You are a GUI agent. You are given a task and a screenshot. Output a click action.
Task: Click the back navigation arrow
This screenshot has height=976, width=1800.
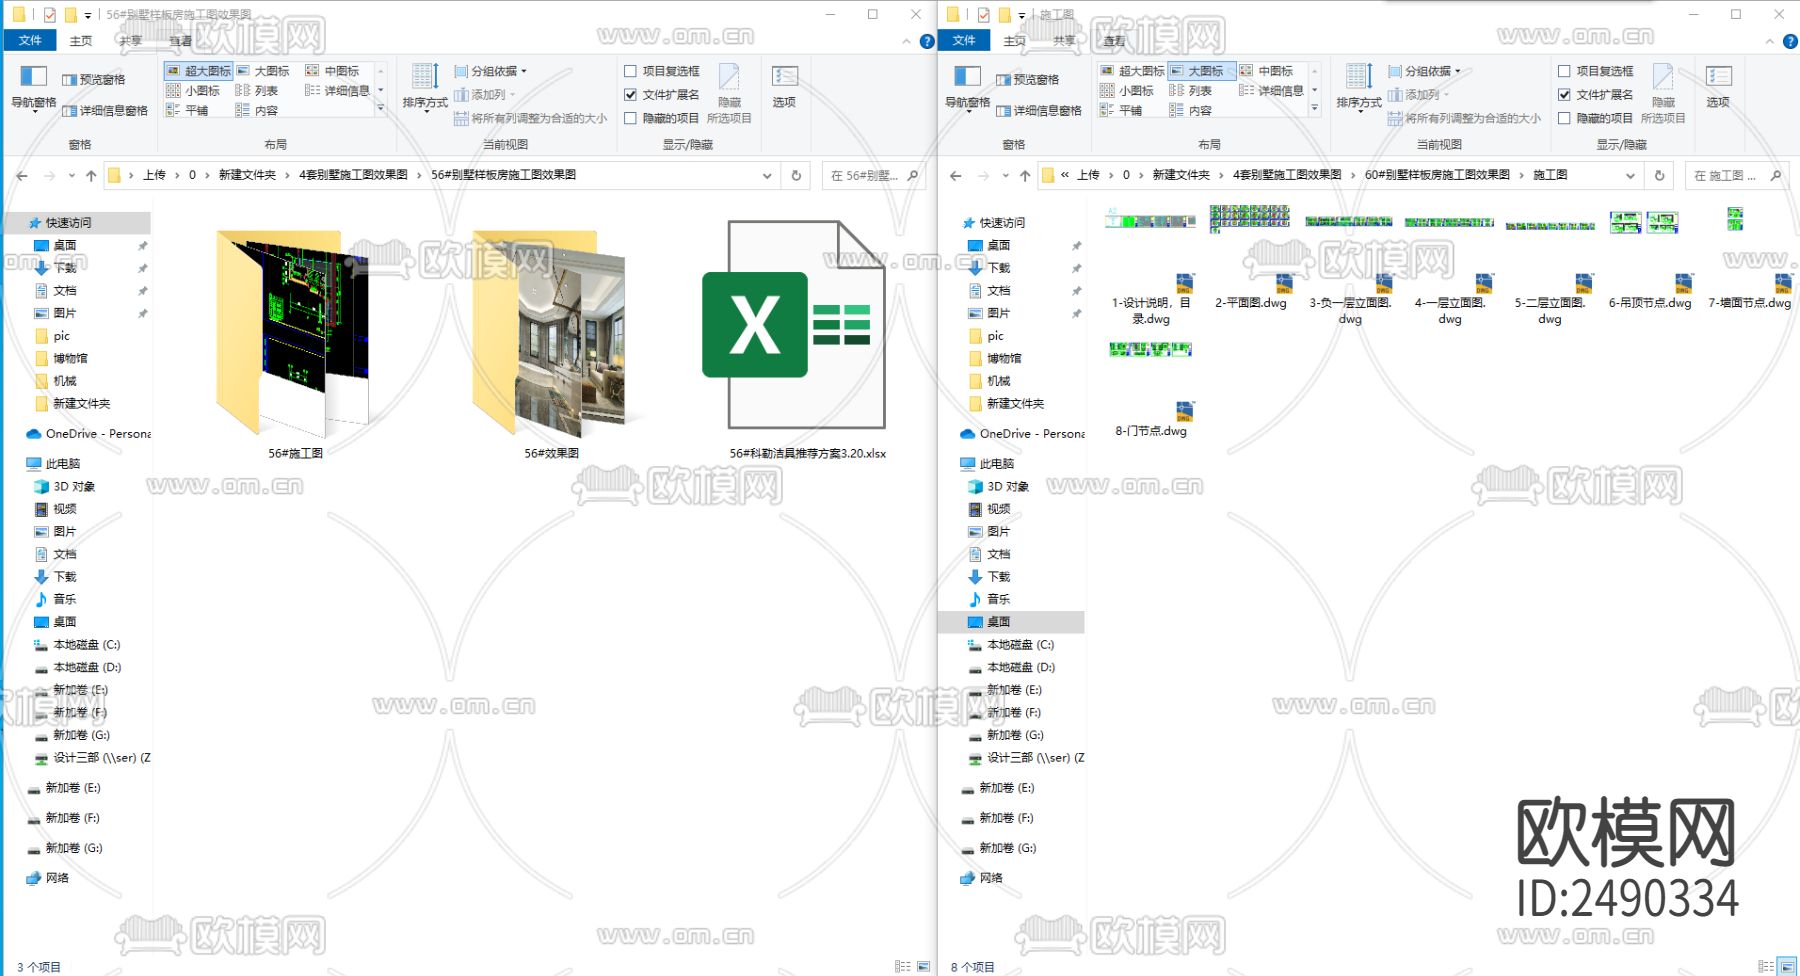(x=21, y=175)
